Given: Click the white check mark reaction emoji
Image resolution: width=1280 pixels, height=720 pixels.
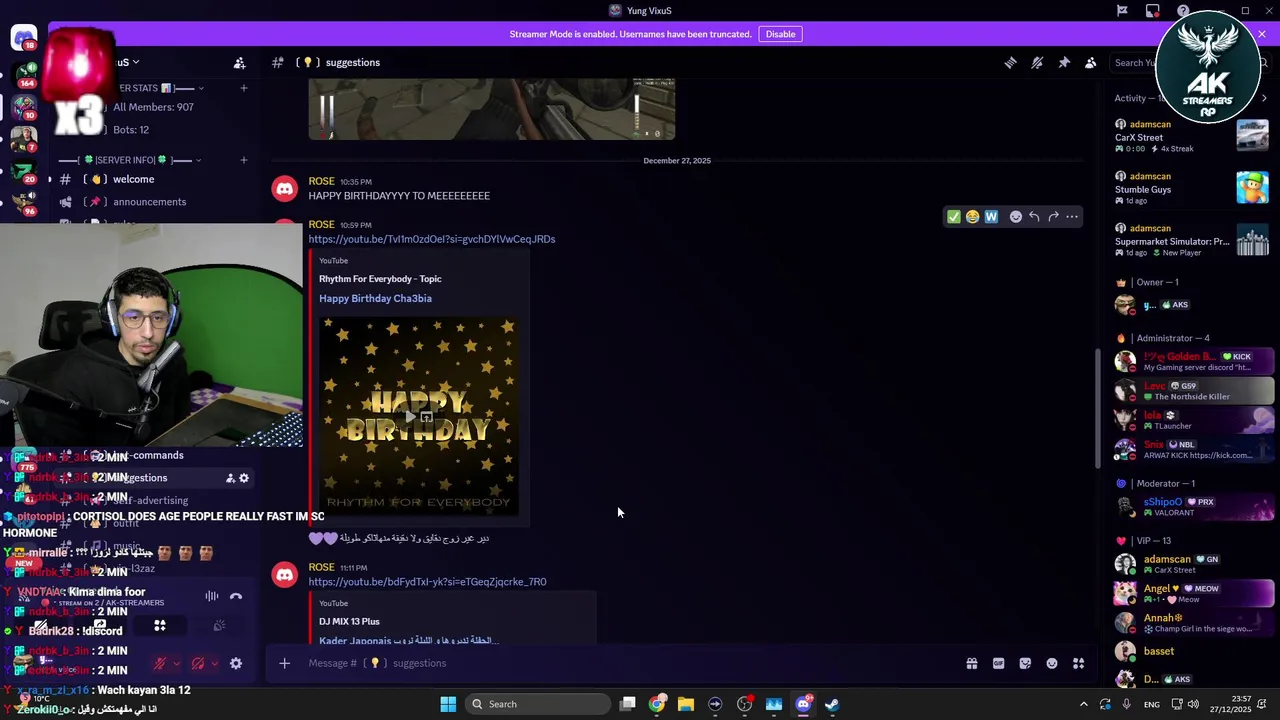Looking at the screenshot, I should pos(953,217).
